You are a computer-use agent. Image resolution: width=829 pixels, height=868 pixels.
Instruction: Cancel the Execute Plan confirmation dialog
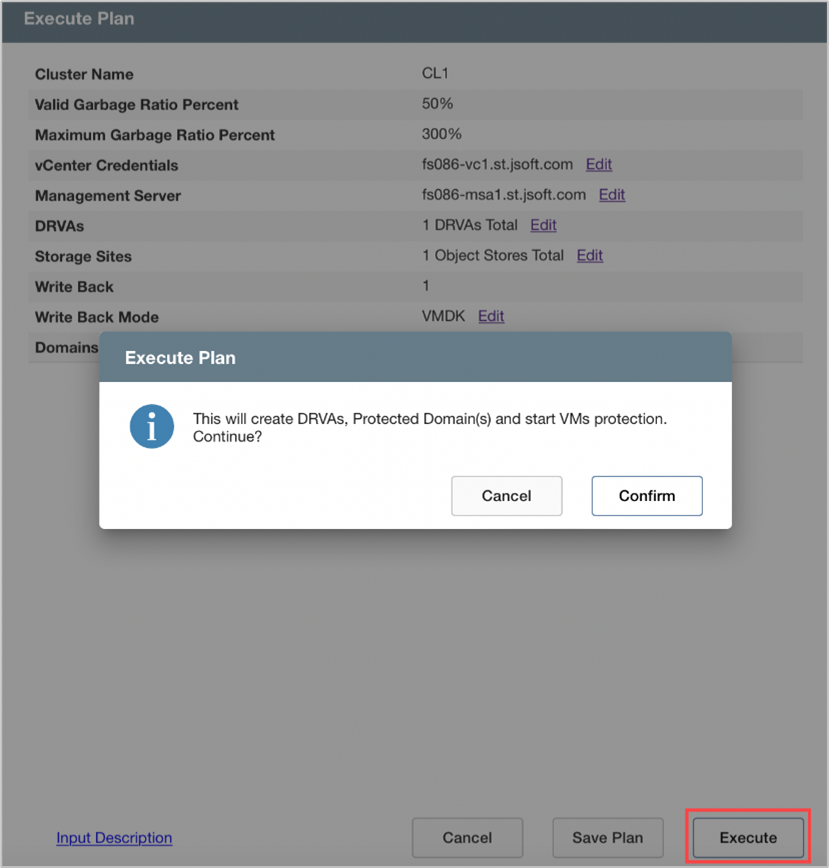[506, 495]
